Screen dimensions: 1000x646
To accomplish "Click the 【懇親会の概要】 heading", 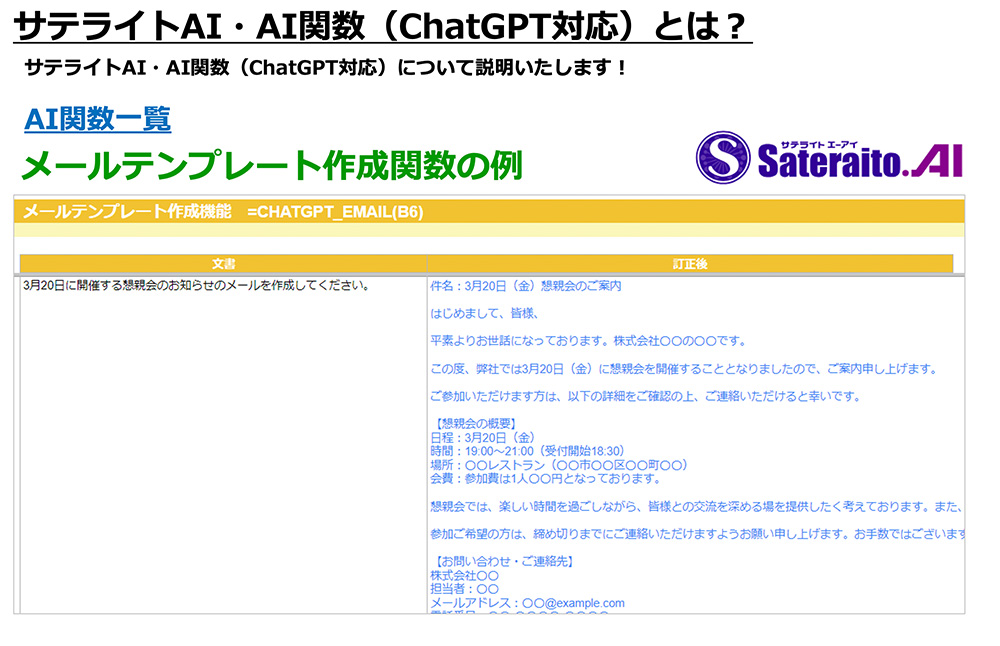I will click(x=475, y=423).
